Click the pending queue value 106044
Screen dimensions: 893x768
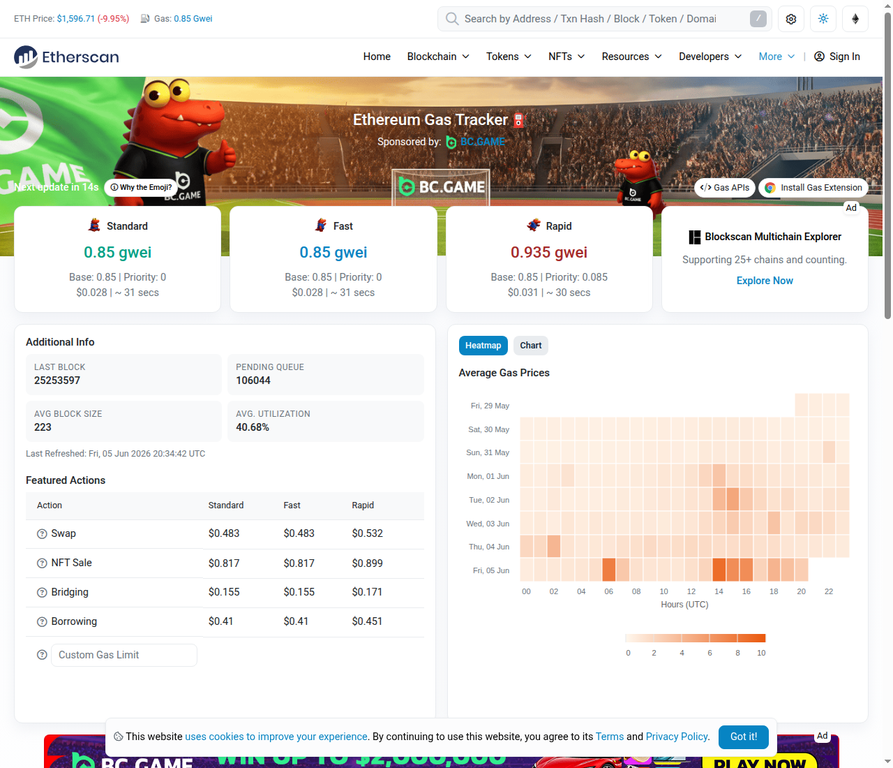tap(253, 380)
